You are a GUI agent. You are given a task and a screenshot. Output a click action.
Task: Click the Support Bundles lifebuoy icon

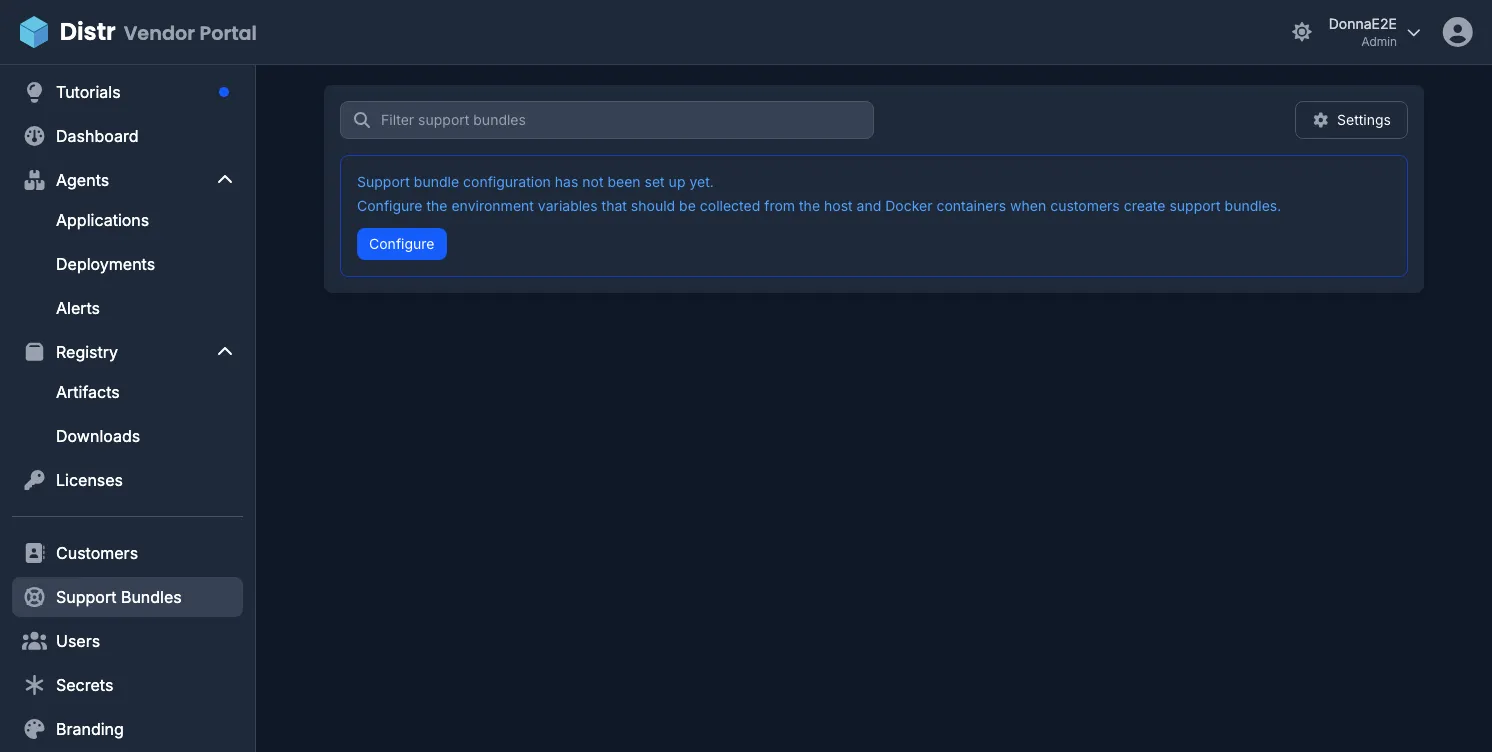pos(34,597)
